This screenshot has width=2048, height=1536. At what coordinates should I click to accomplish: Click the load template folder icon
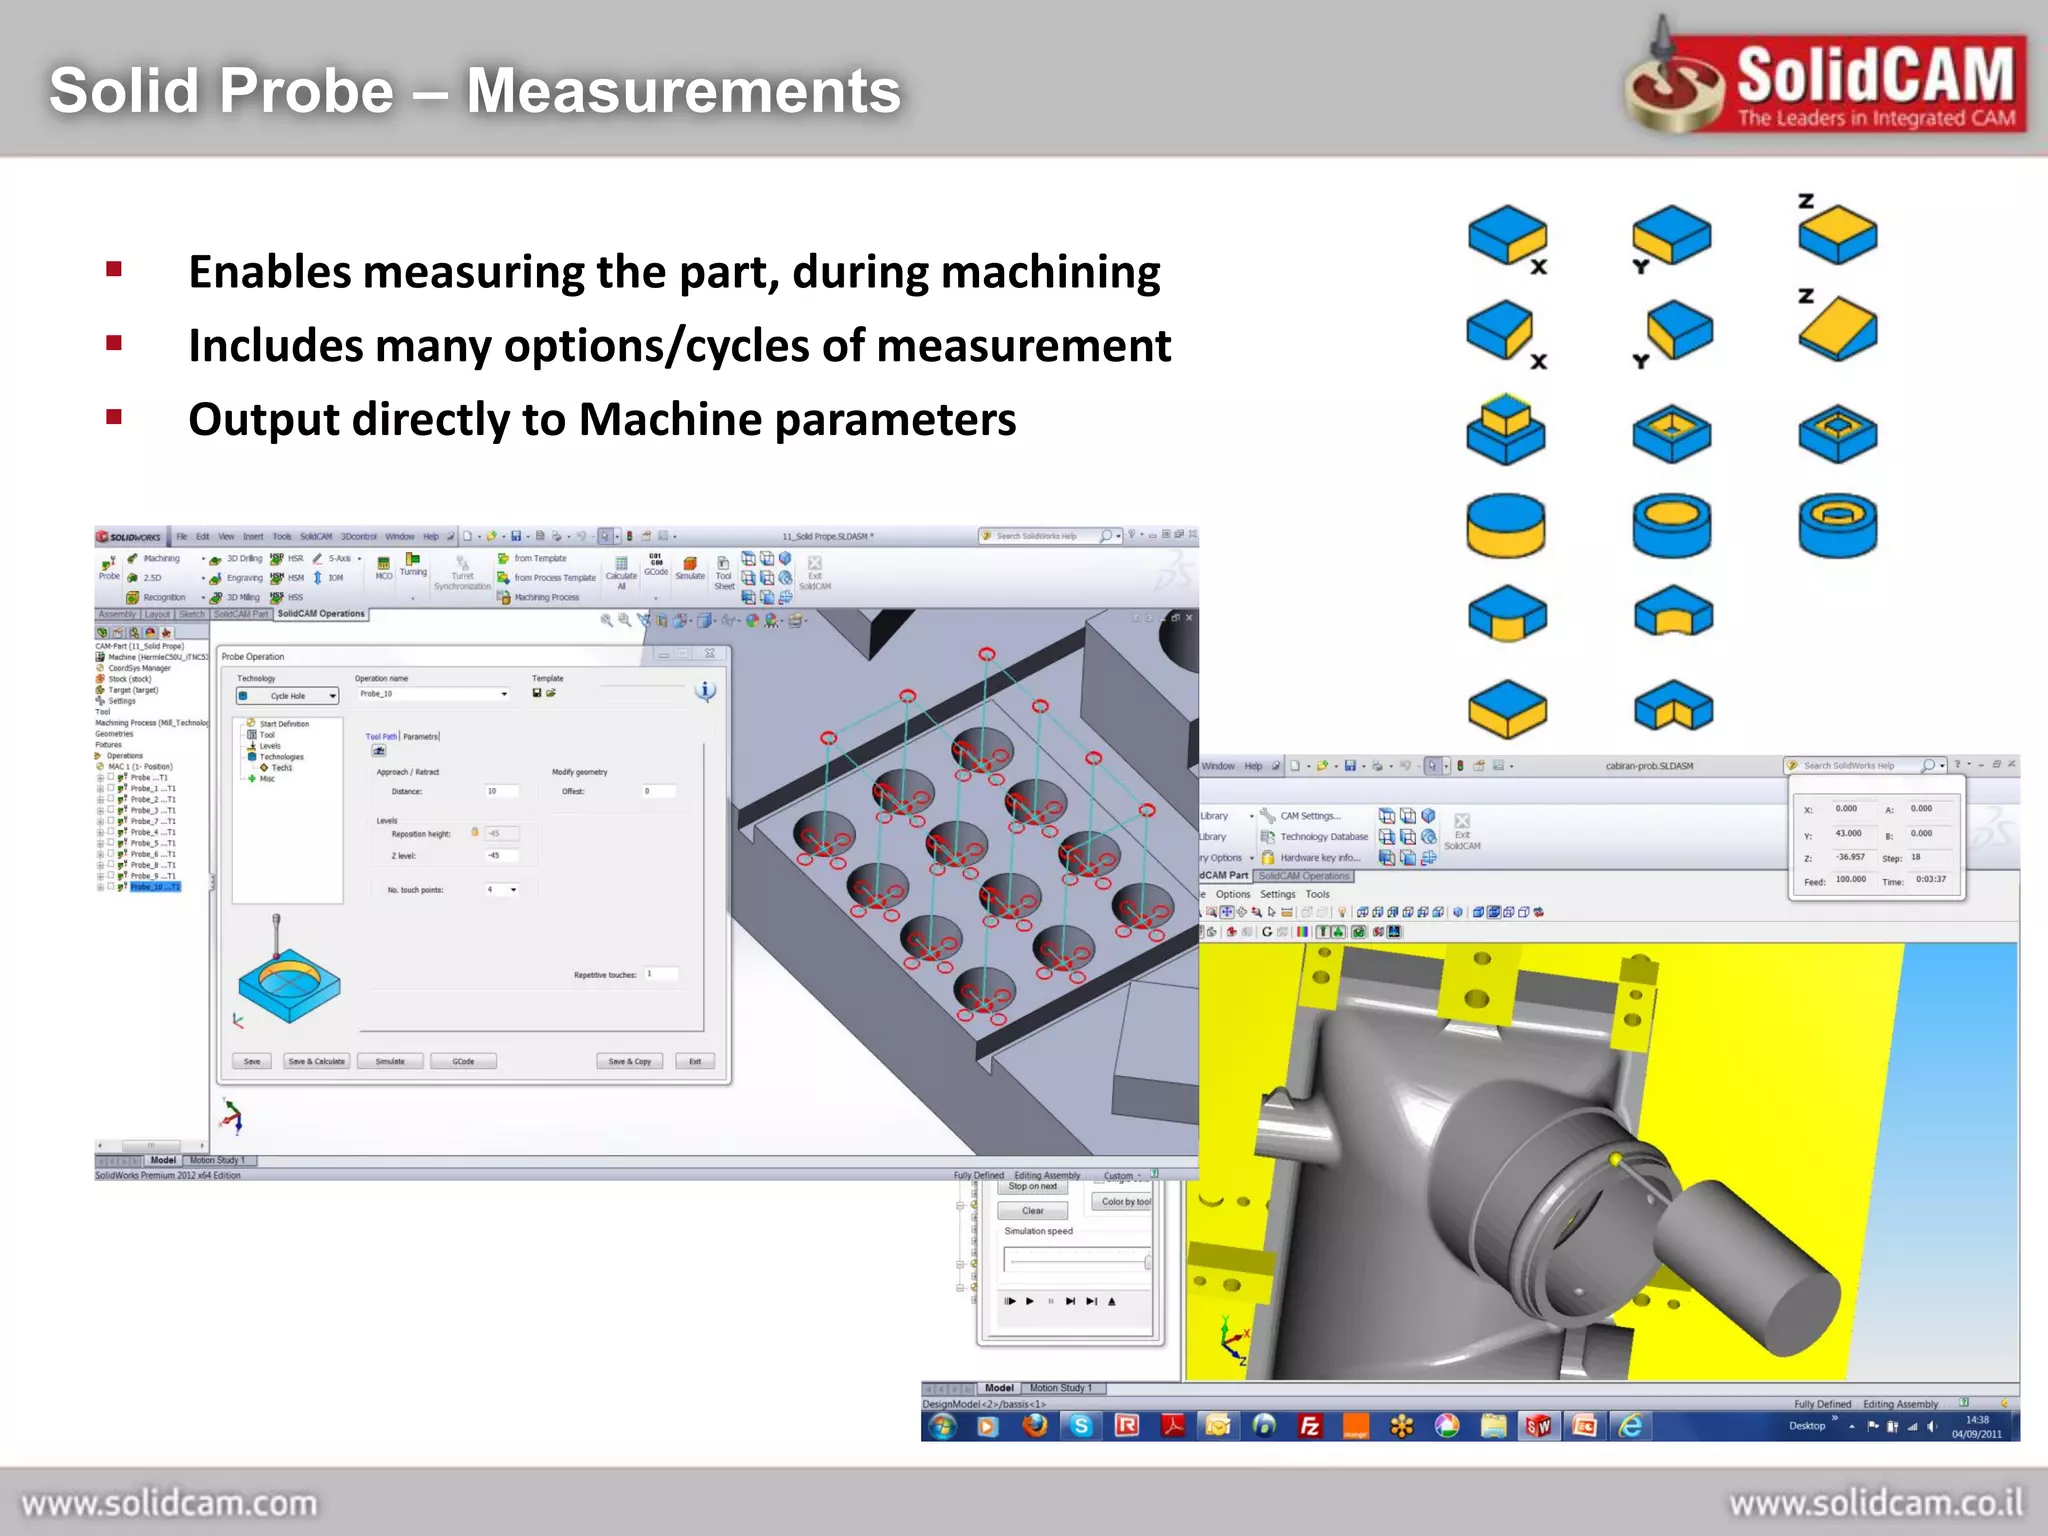click(551, 693)
